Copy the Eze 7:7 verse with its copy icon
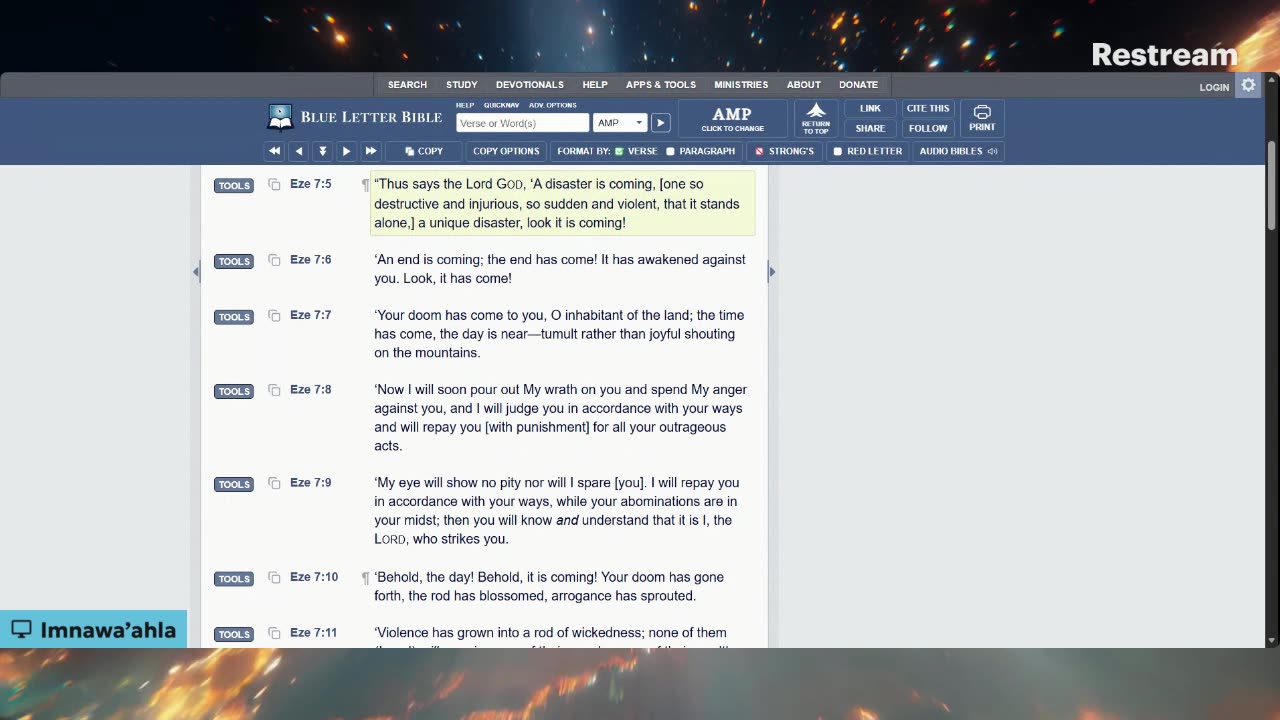This screenshot has height=720, width=1280. (274, 316)
